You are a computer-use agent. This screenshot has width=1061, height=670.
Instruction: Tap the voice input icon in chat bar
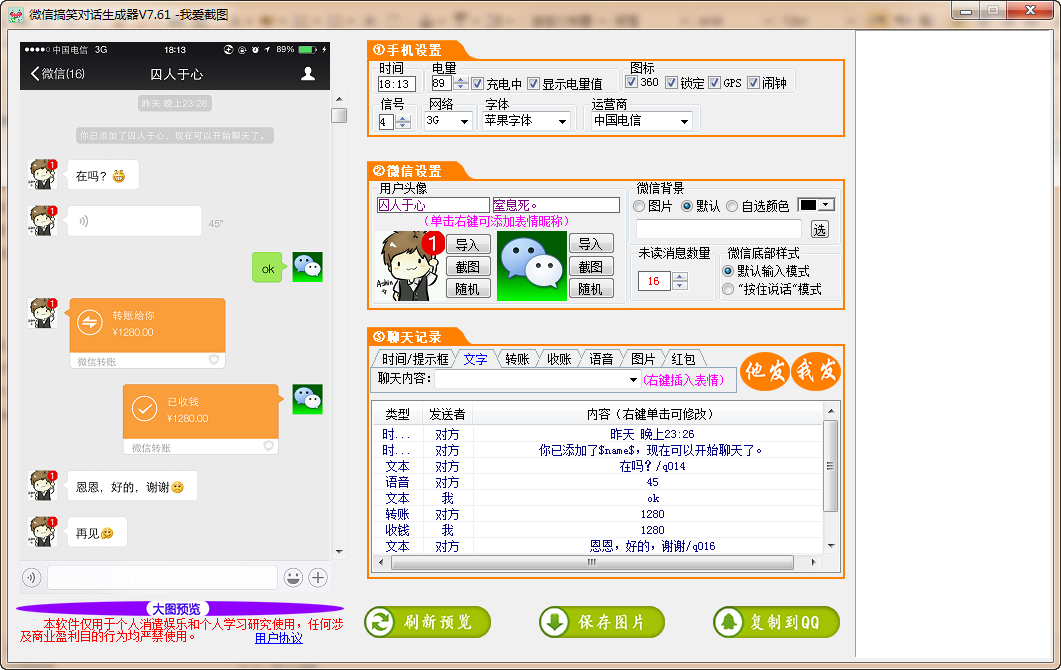coord(32,577)
